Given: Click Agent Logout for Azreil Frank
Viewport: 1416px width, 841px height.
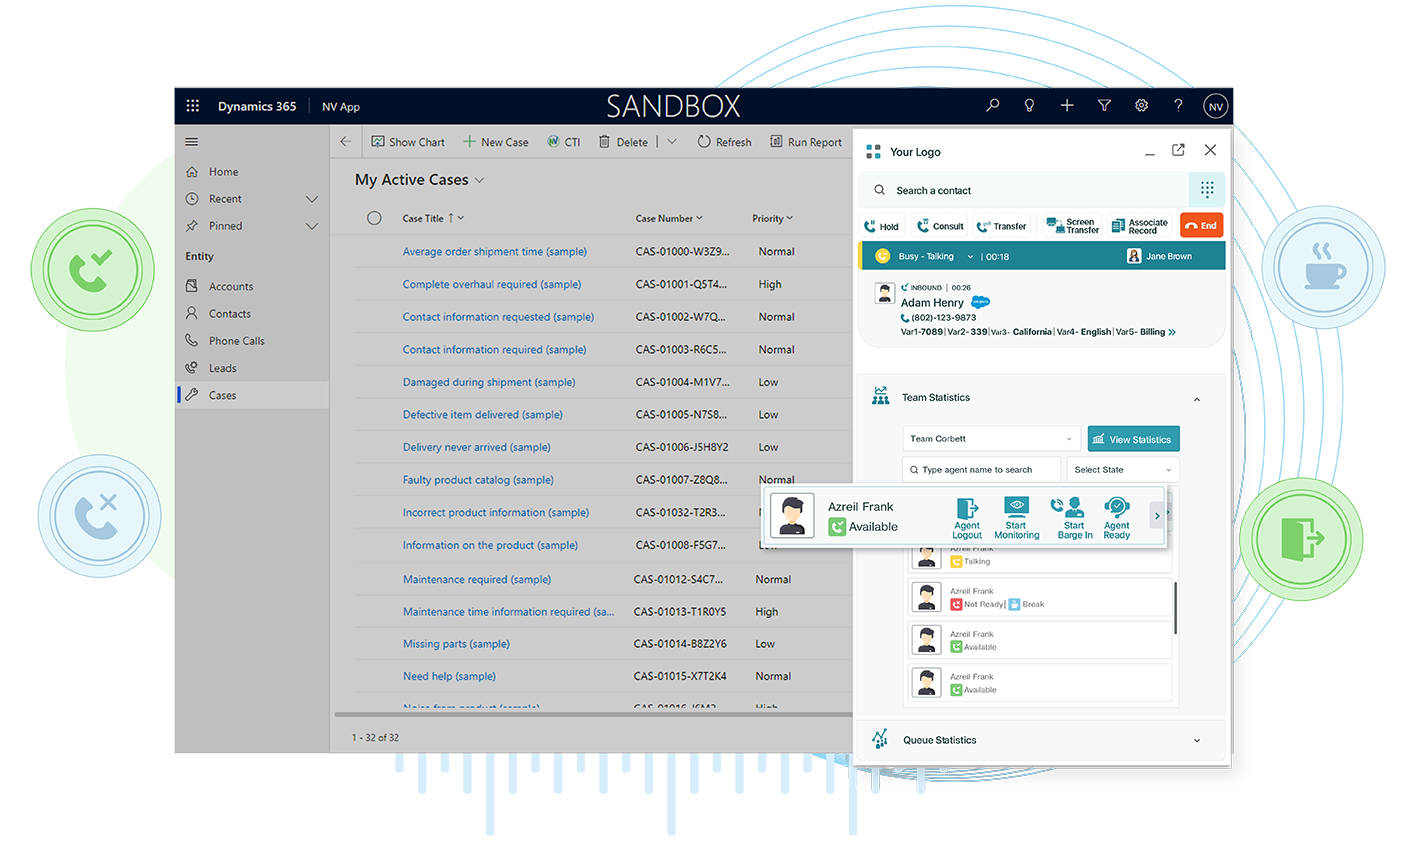Looking at the screenshot, I should [x=967, y=518].
